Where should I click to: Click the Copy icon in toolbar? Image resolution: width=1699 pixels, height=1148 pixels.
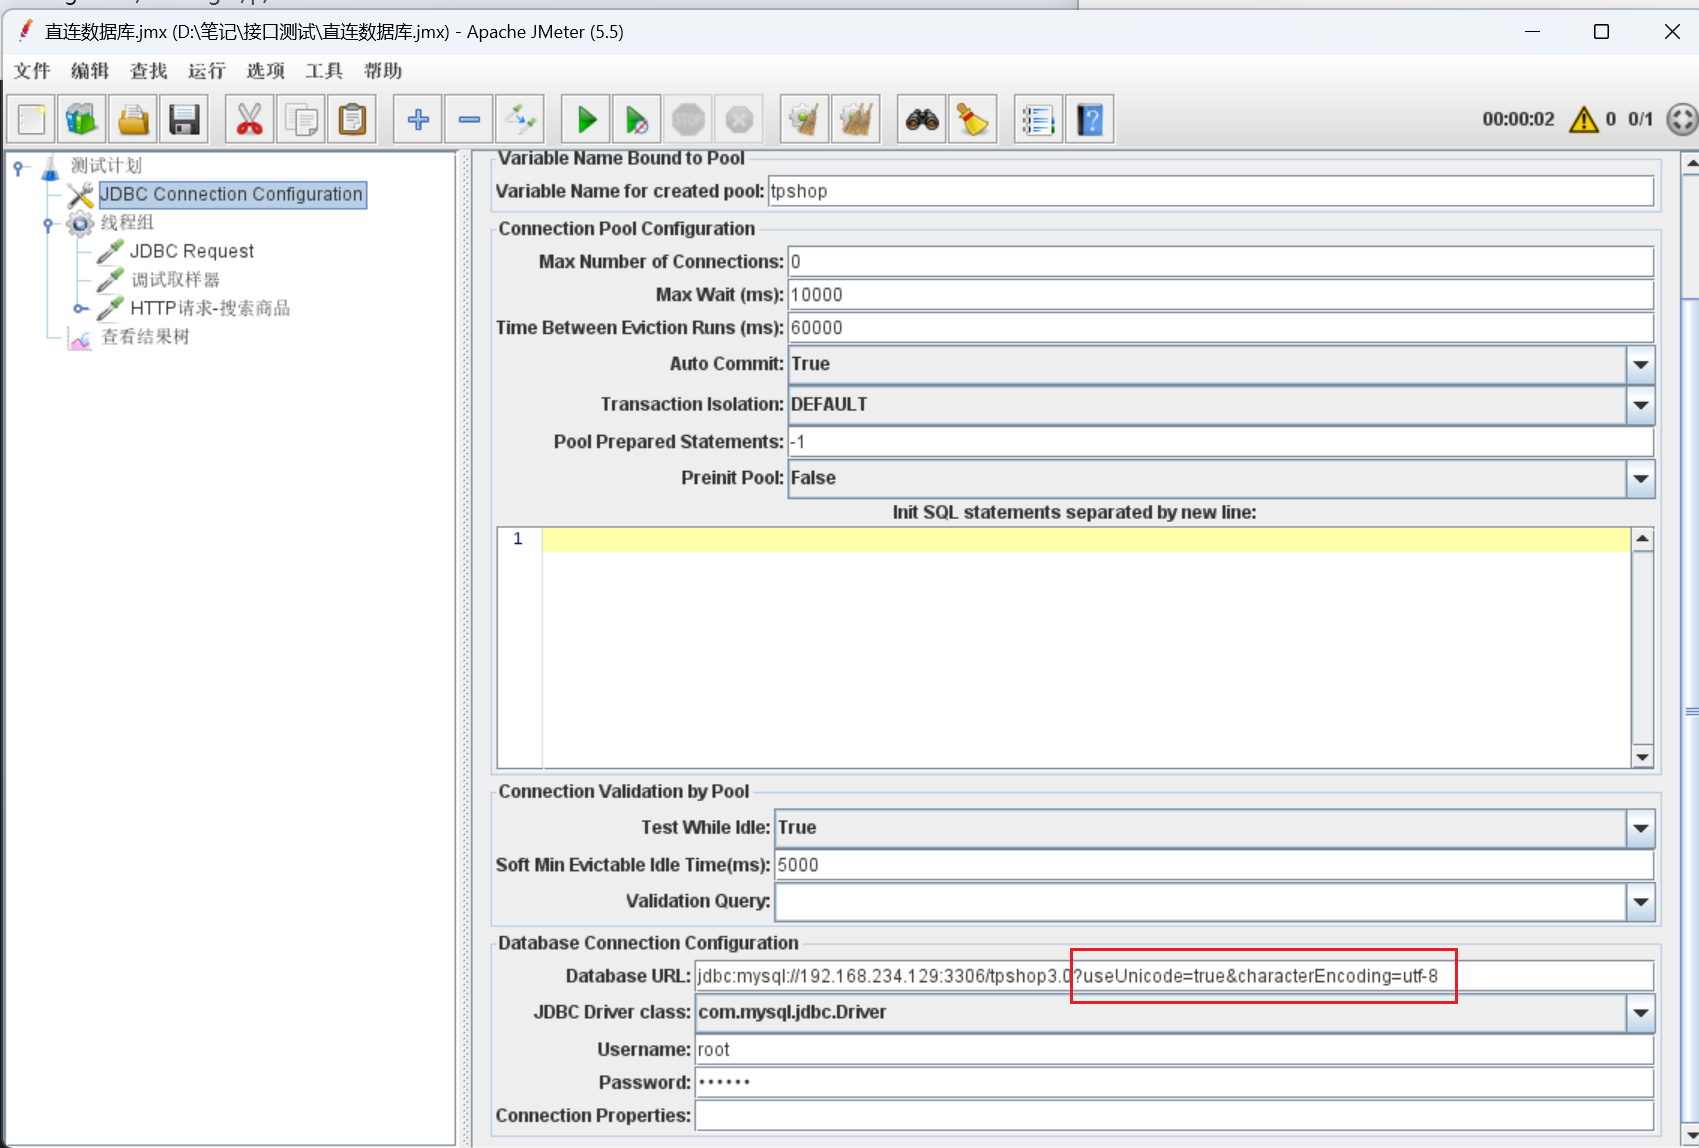tap(301, 120)
